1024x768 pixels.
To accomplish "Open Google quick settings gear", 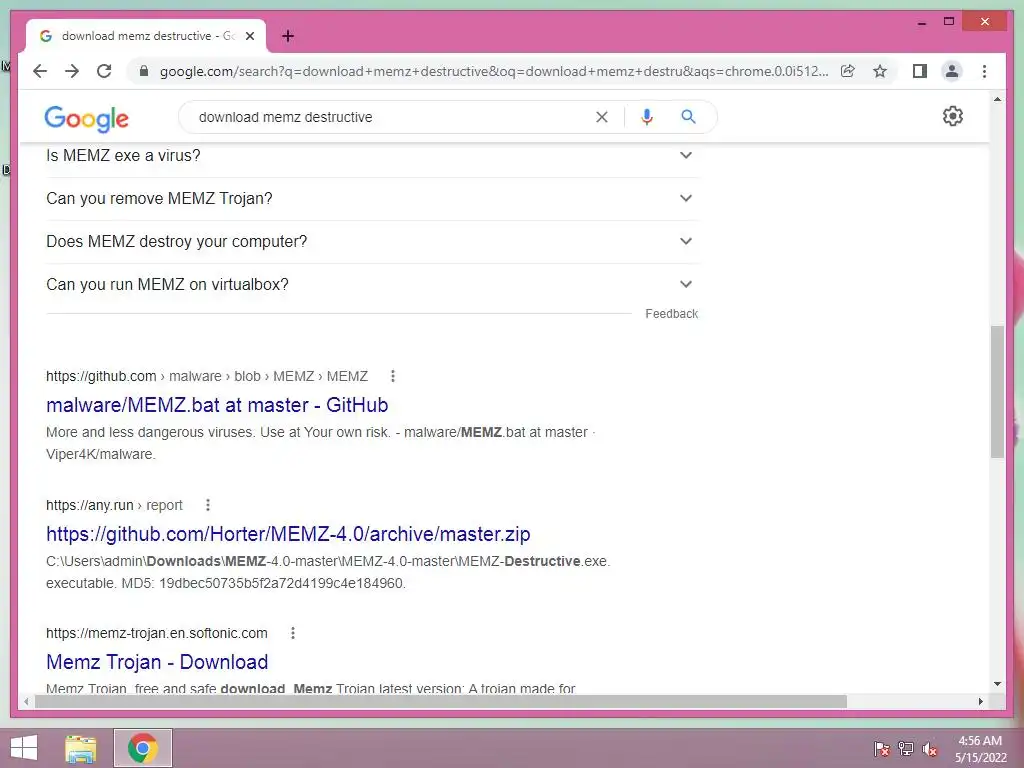I will pos(953,116).
